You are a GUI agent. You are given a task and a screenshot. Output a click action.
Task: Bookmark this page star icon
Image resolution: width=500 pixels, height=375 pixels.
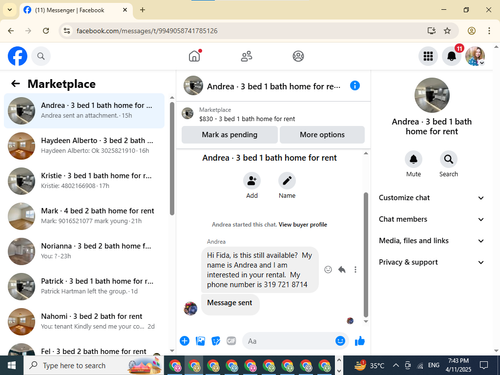click(x=447, y=31)
